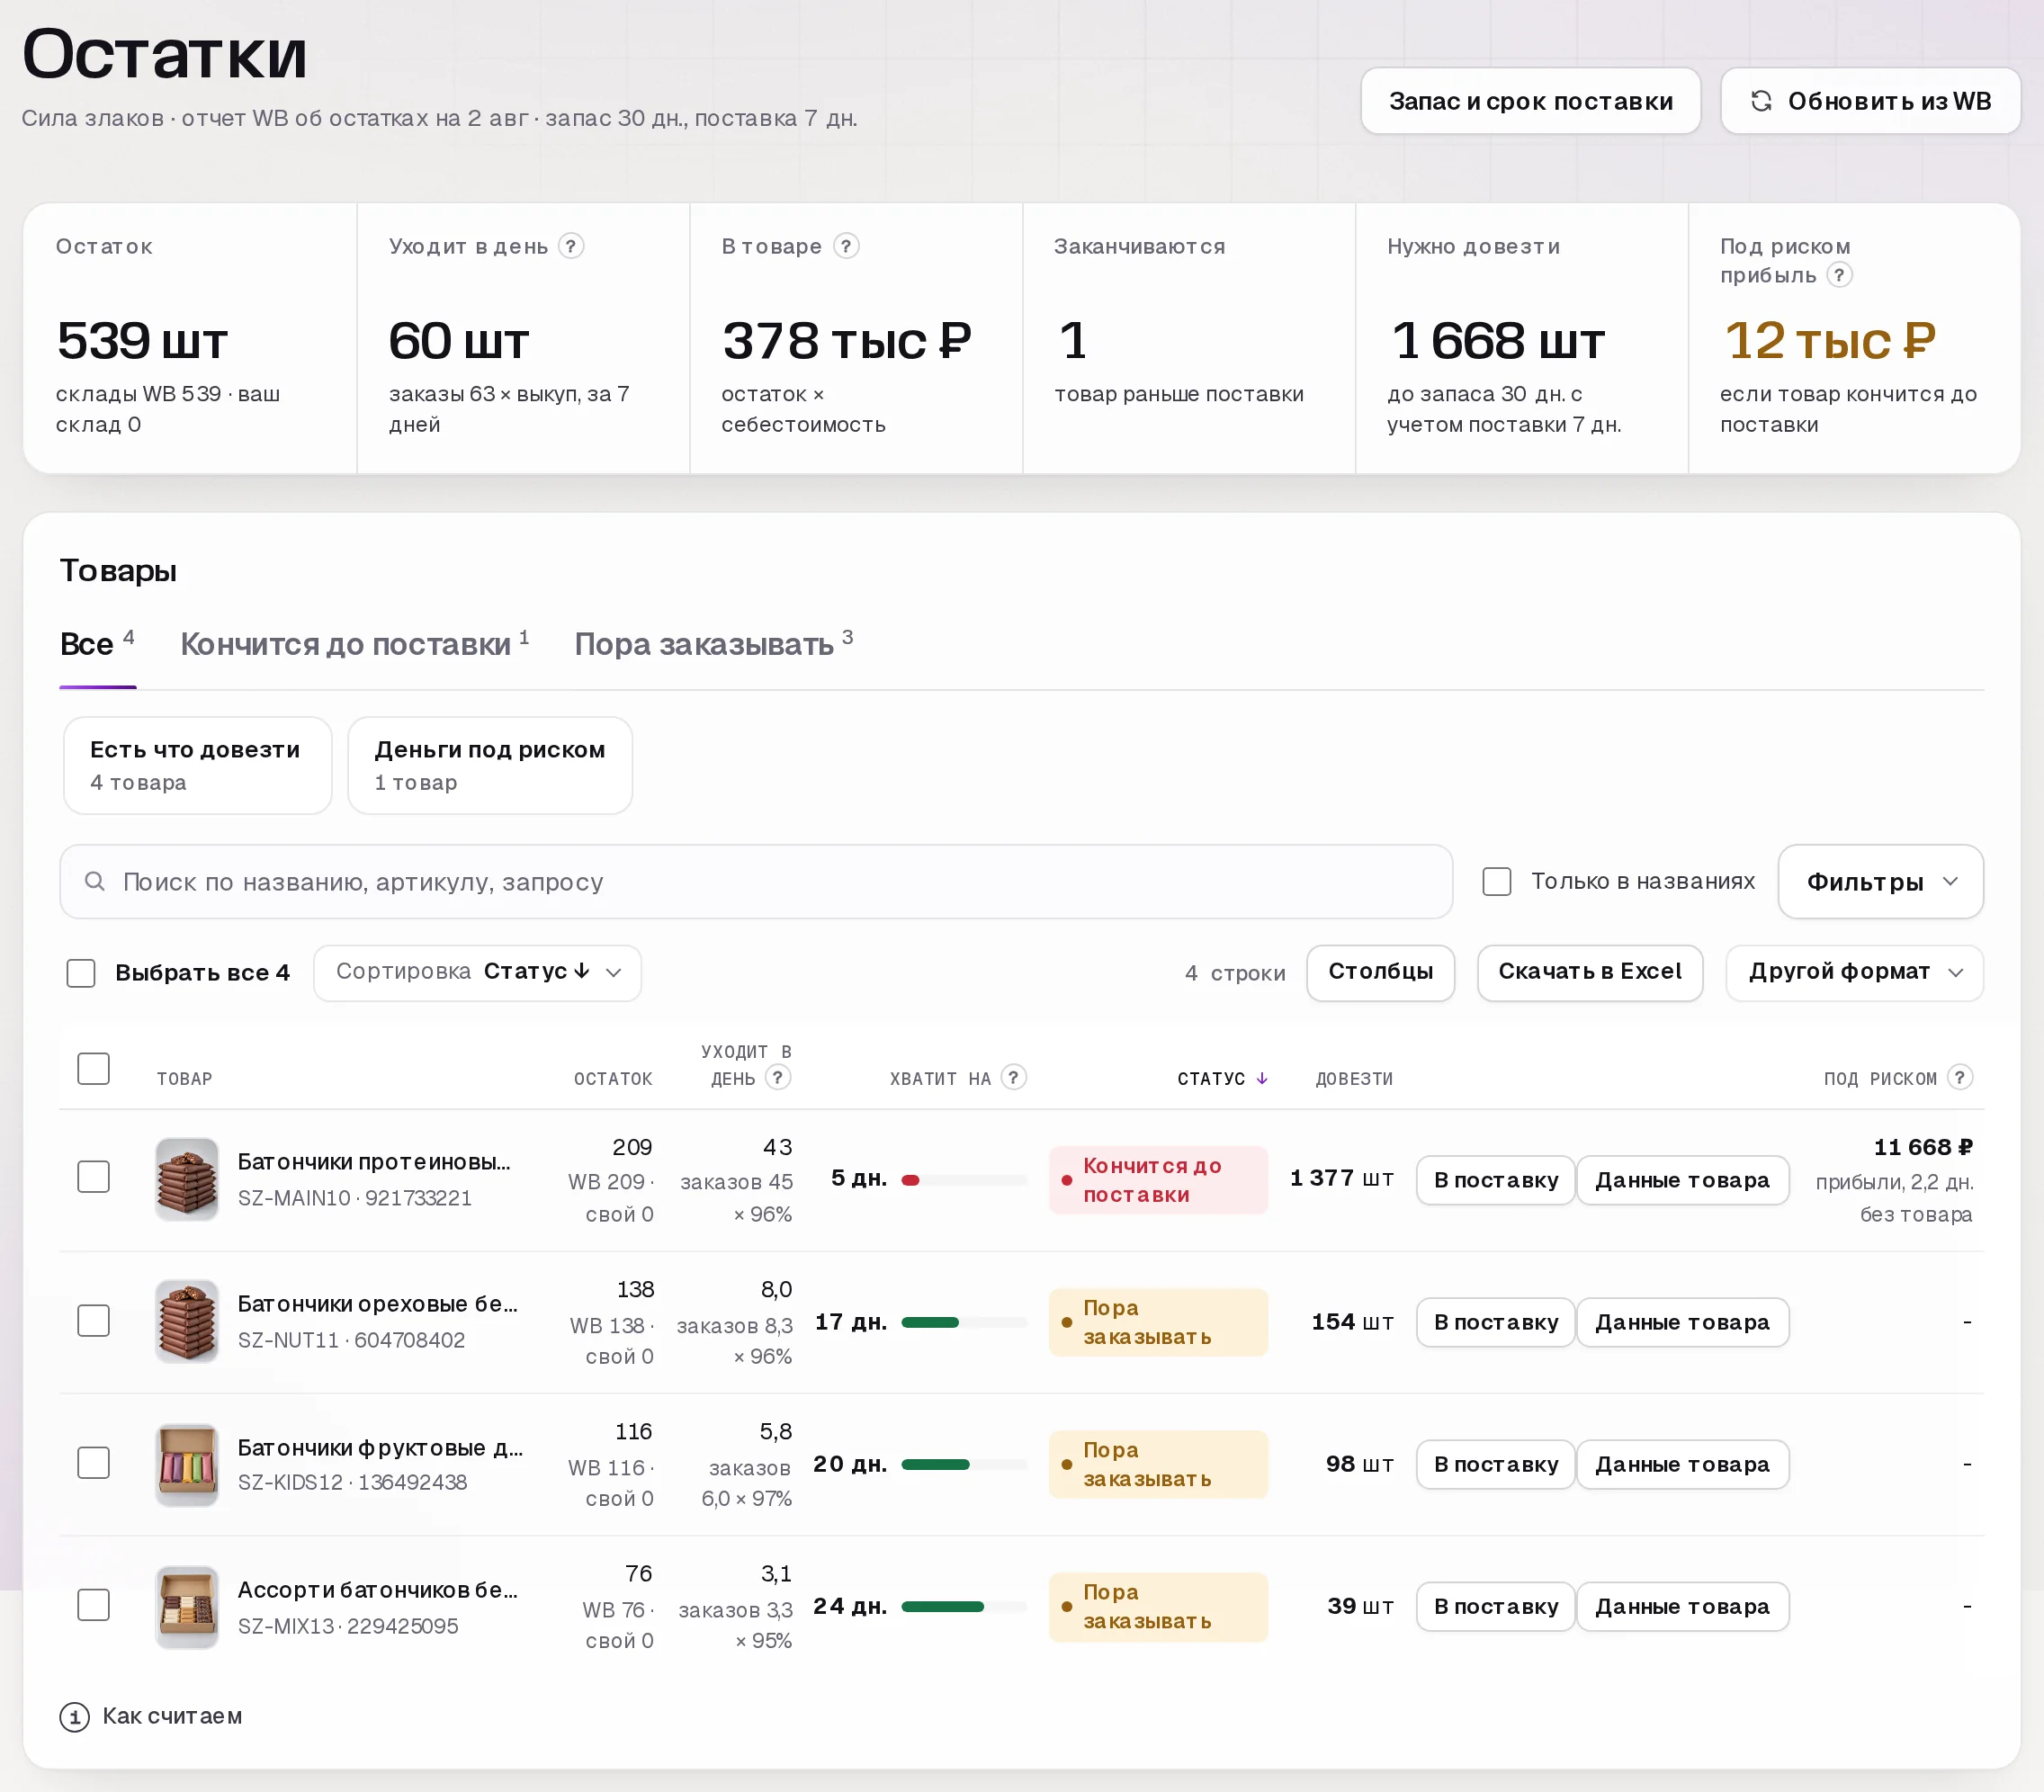Viewport: 2044px width, 1792px height.
Task: Toggle the table header select-all checkbox
Action: tap(94, 1068)
